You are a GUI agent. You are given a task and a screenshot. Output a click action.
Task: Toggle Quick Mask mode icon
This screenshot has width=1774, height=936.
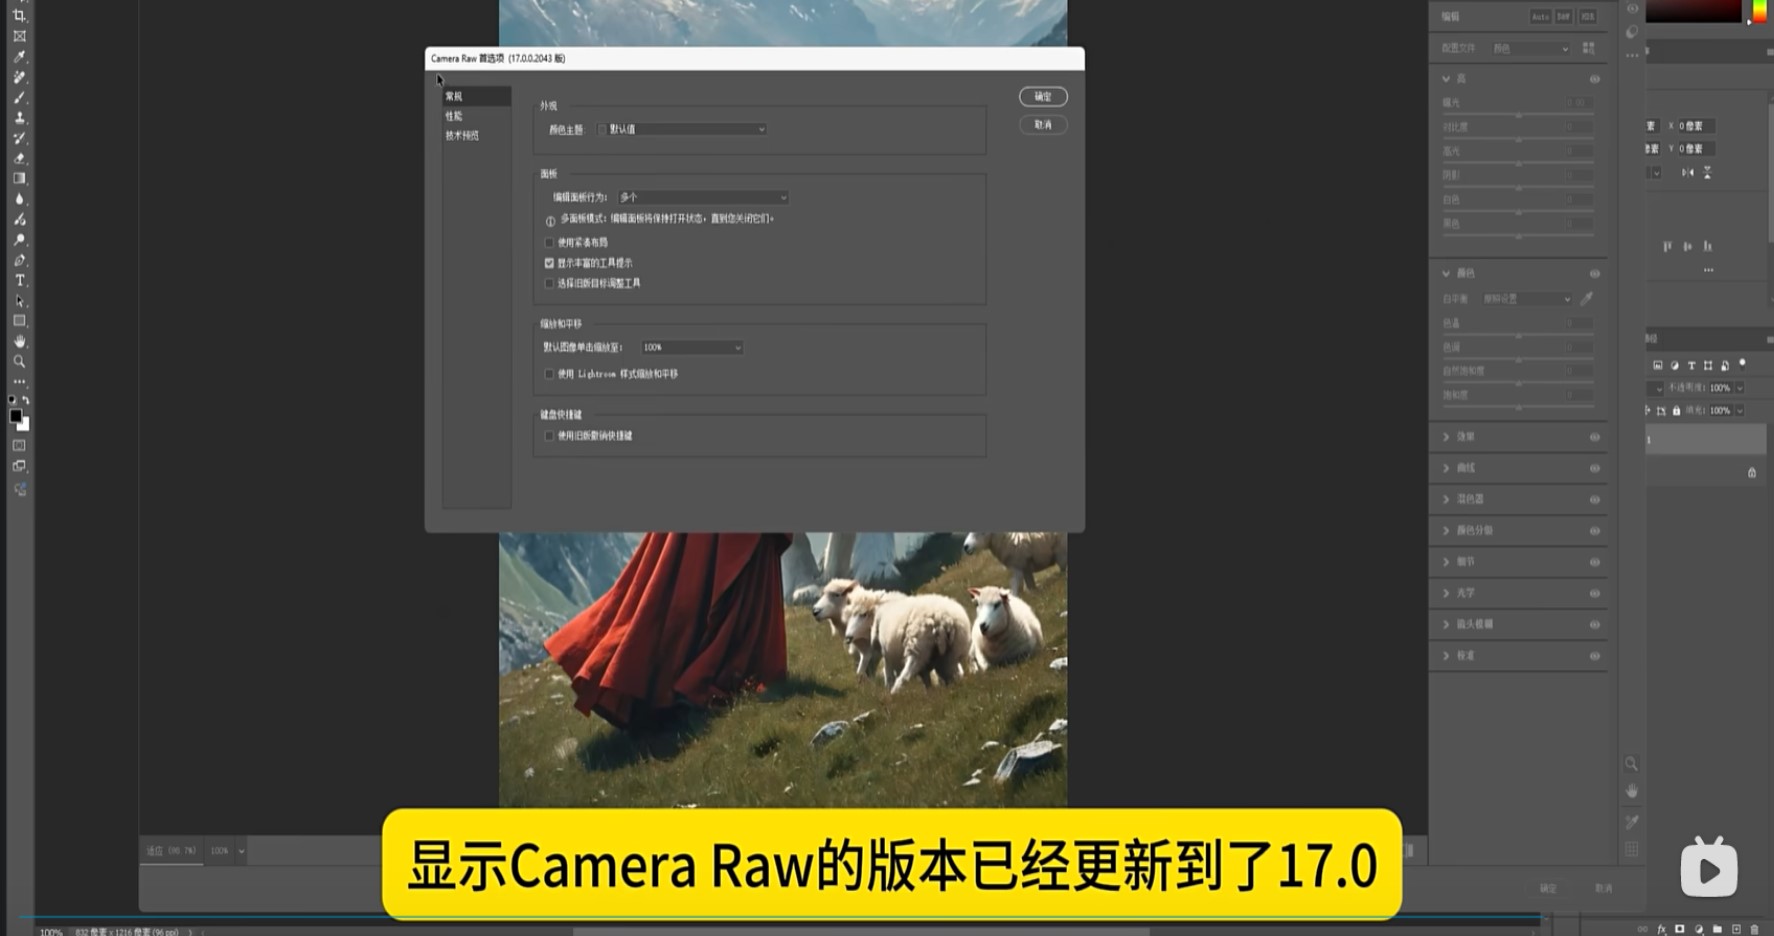(x=19, y=445)
